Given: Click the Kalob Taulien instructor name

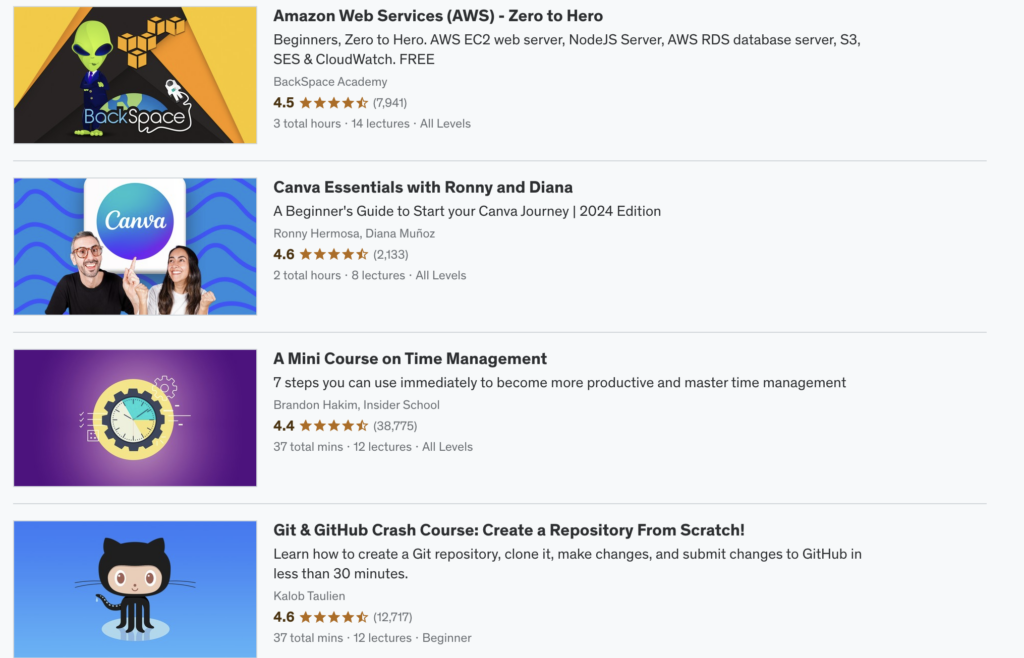Looking at the screenshot, I should click(x=308, y=596).
